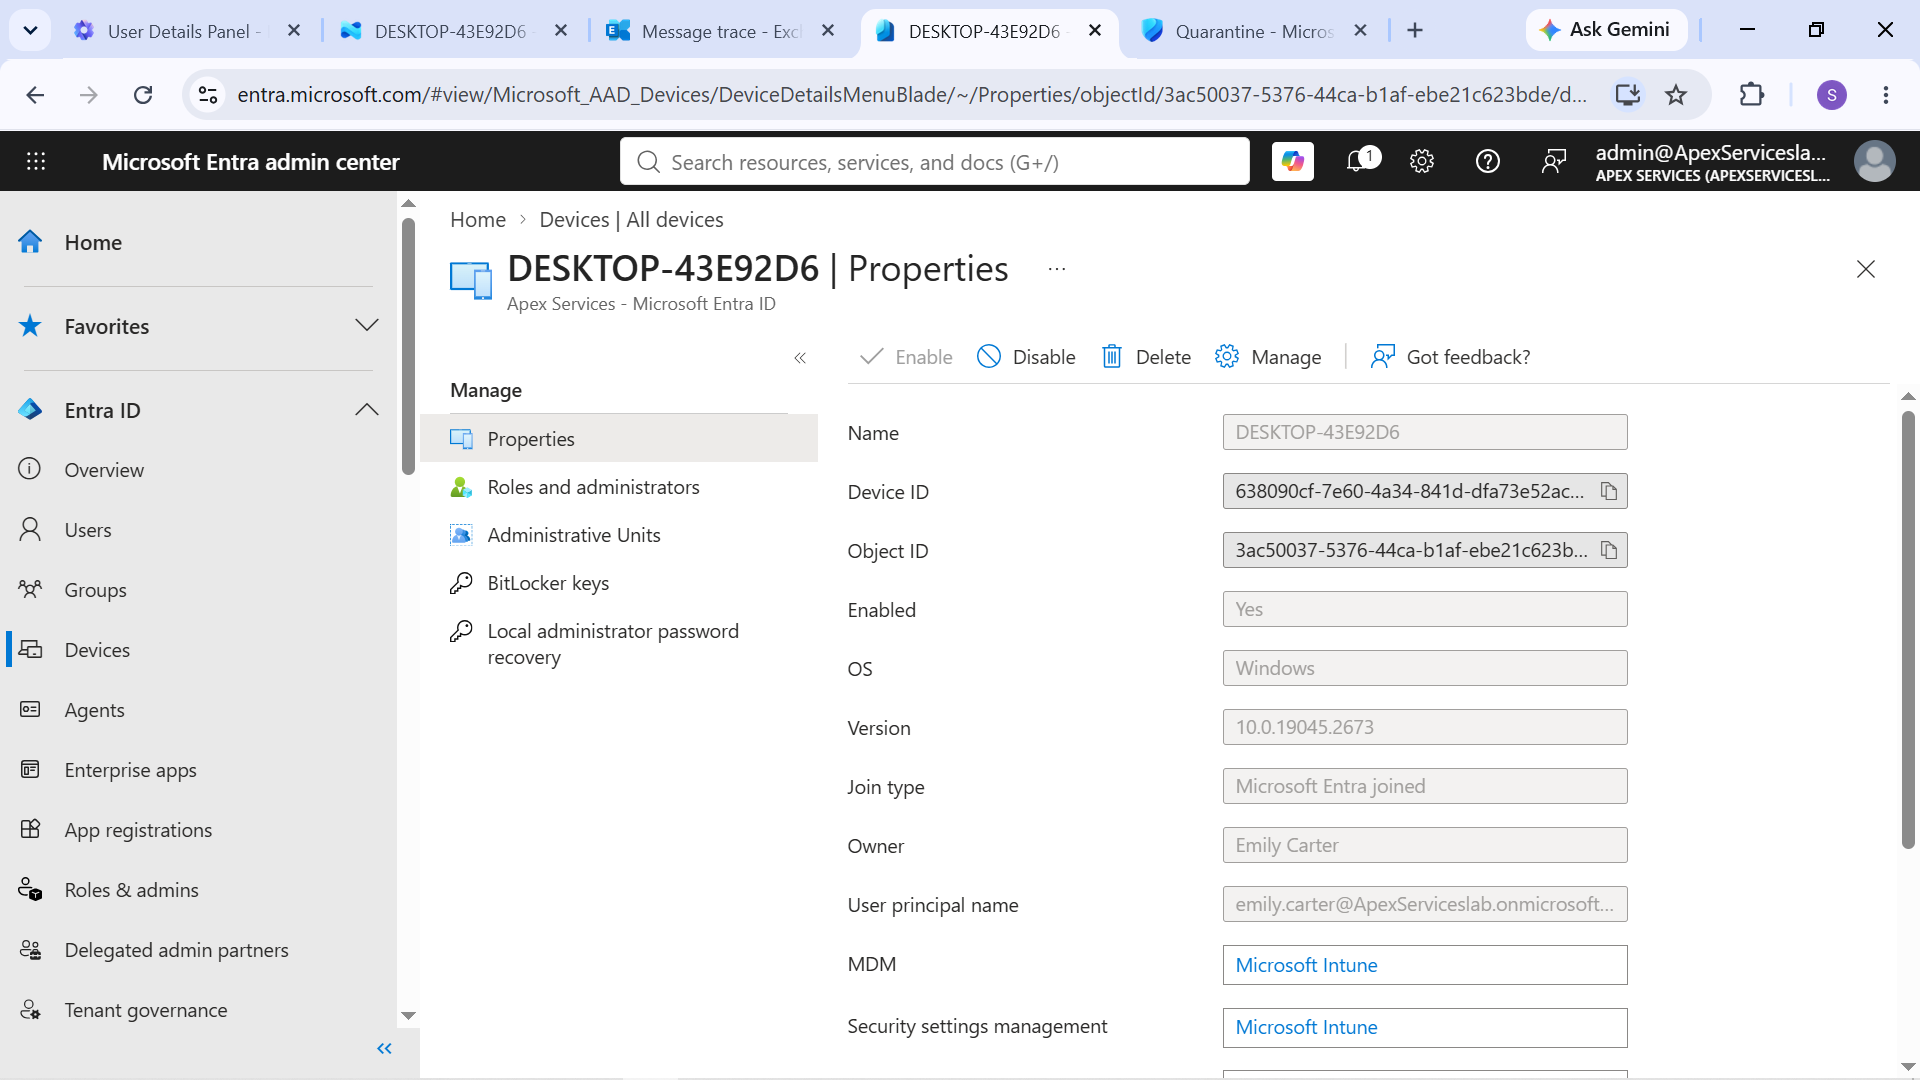Click the search resources box
The height and width of the screenshot is (1080, 1920).
(x=935, y=162)
